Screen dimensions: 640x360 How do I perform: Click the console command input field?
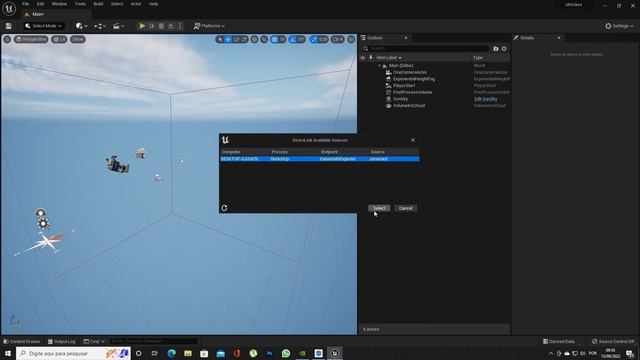coord(153,341)
